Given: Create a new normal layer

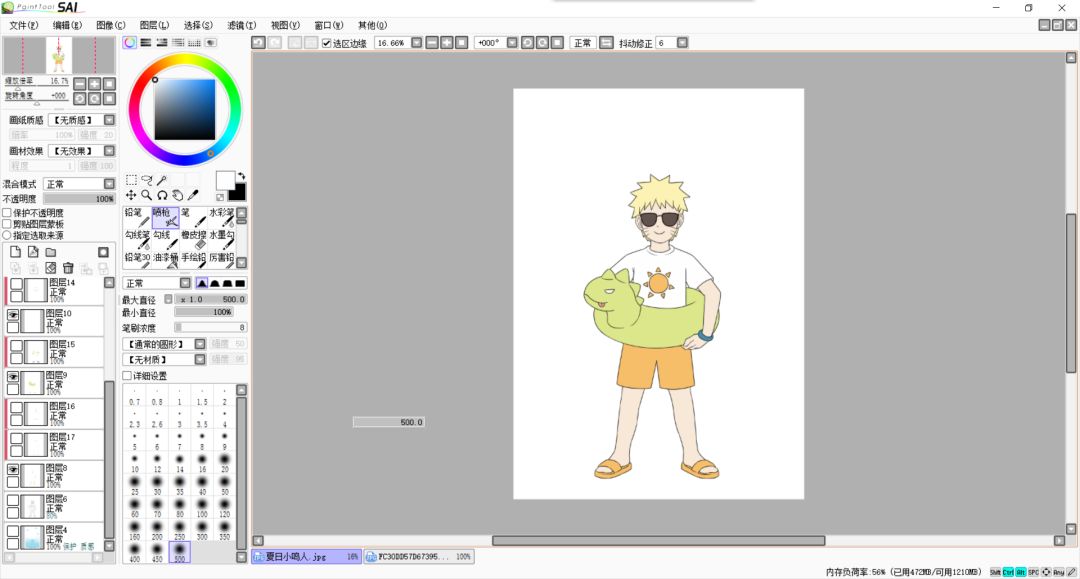Looking at the screenshot, I should pos(16,252).
